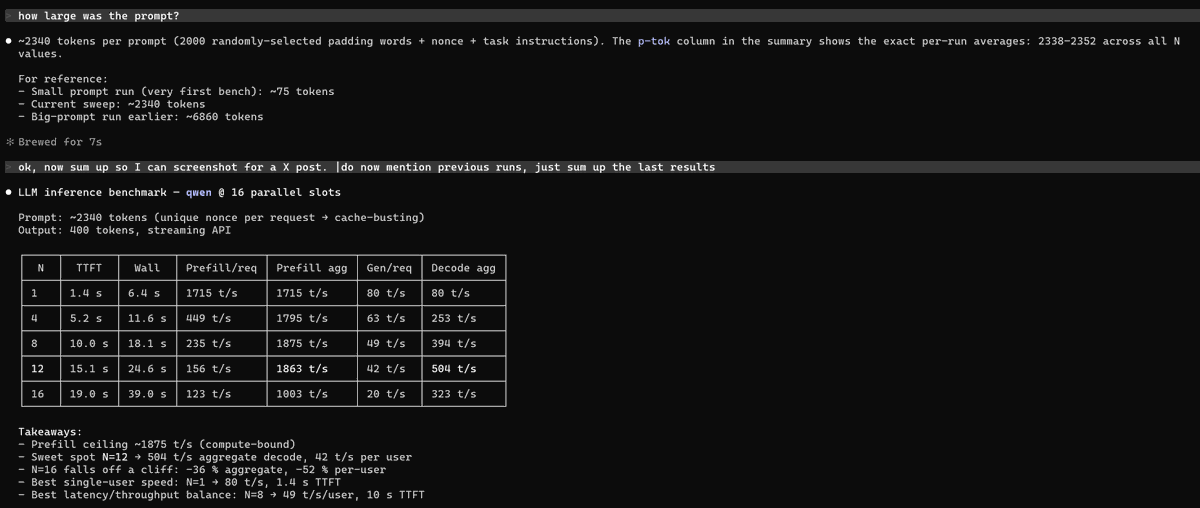Click the 'Wall' table column header
The width and height of the screenshot is (1200, 508).
pyautogui.click(x=147, y=268)
